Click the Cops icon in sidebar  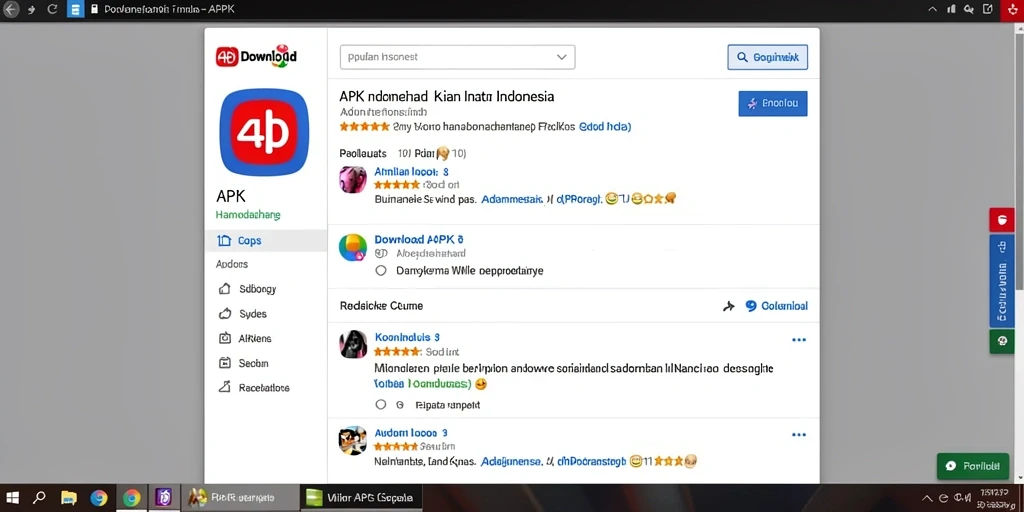224,240
